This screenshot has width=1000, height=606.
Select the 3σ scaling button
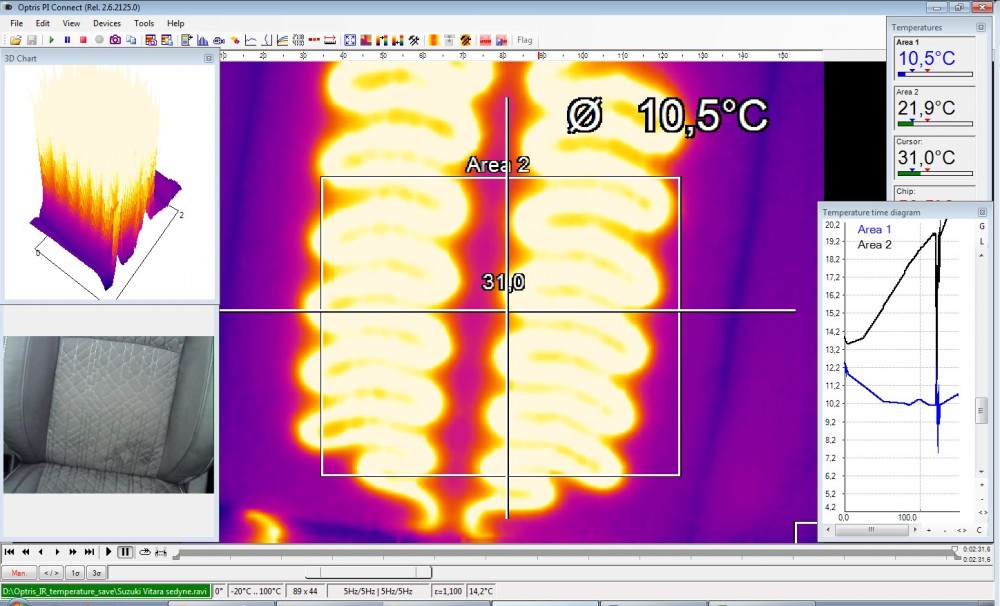point(96,573)
